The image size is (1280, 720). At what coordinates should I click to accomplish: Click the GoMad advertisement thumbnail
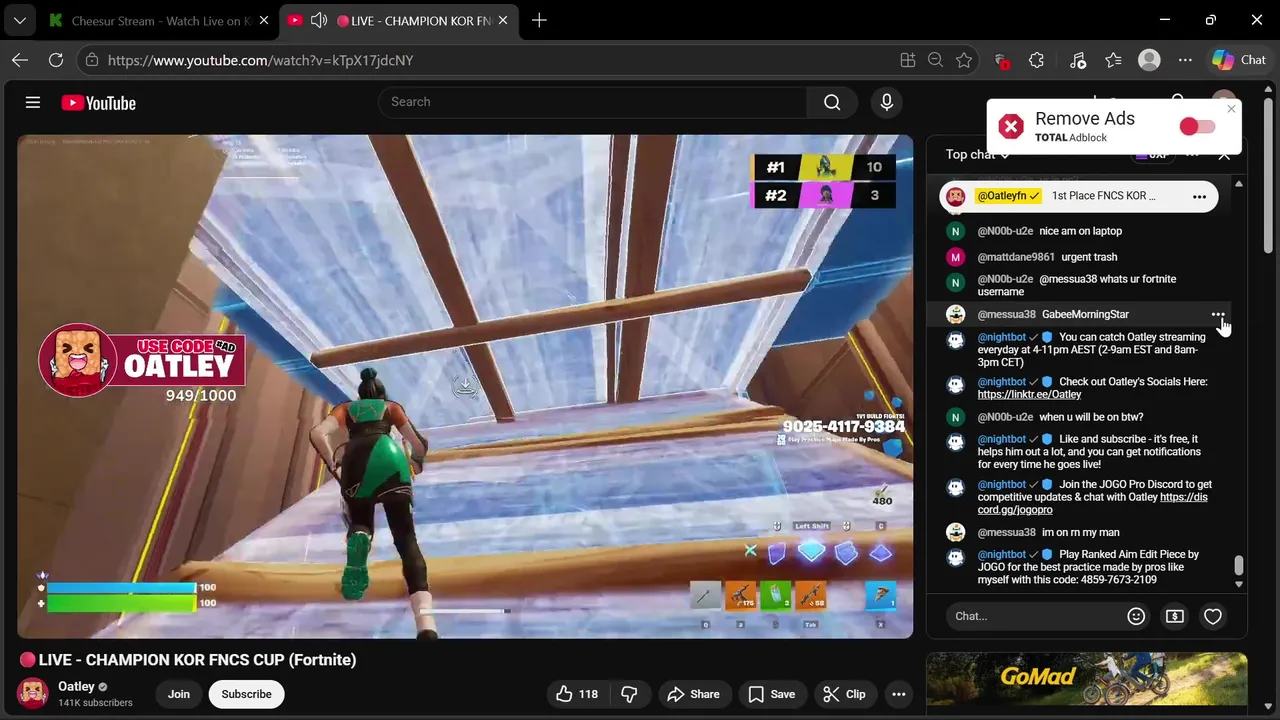click(x=1087, y=678)
